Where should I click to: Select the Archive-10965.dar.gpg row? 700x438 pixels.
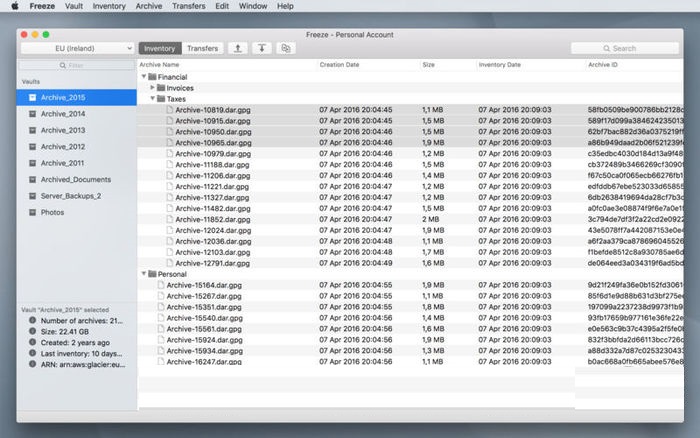(410, 142)
